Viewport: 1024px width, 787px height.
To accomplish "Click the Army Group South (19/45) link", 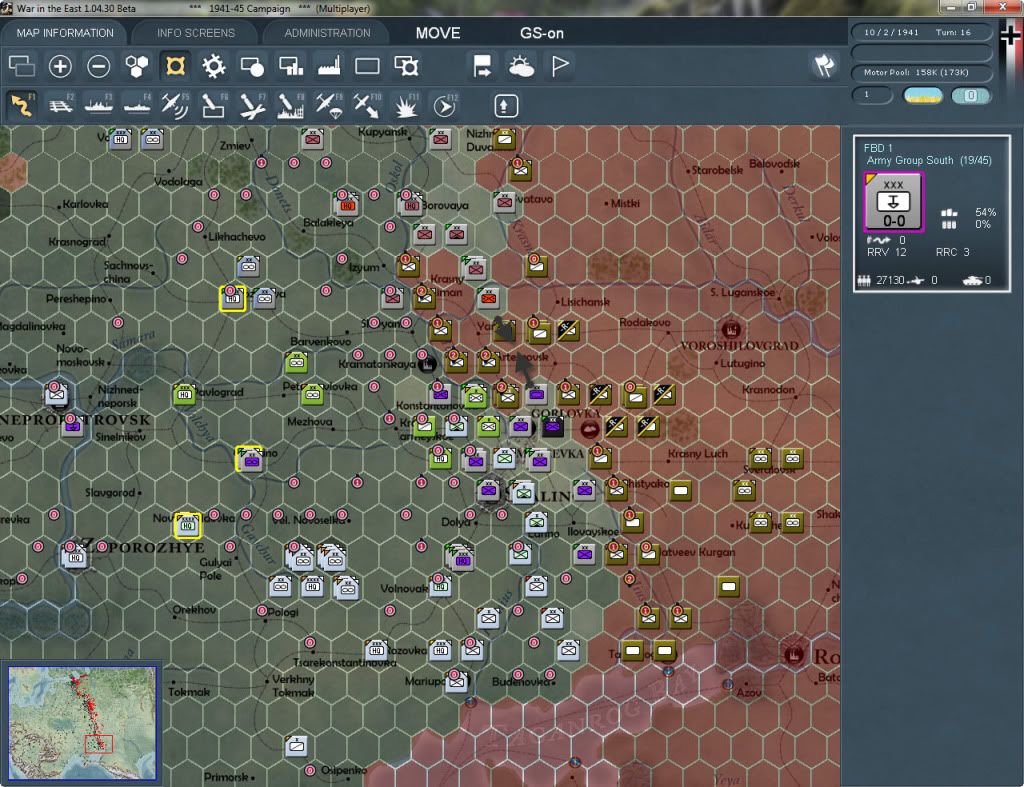I will click(929, 161).
